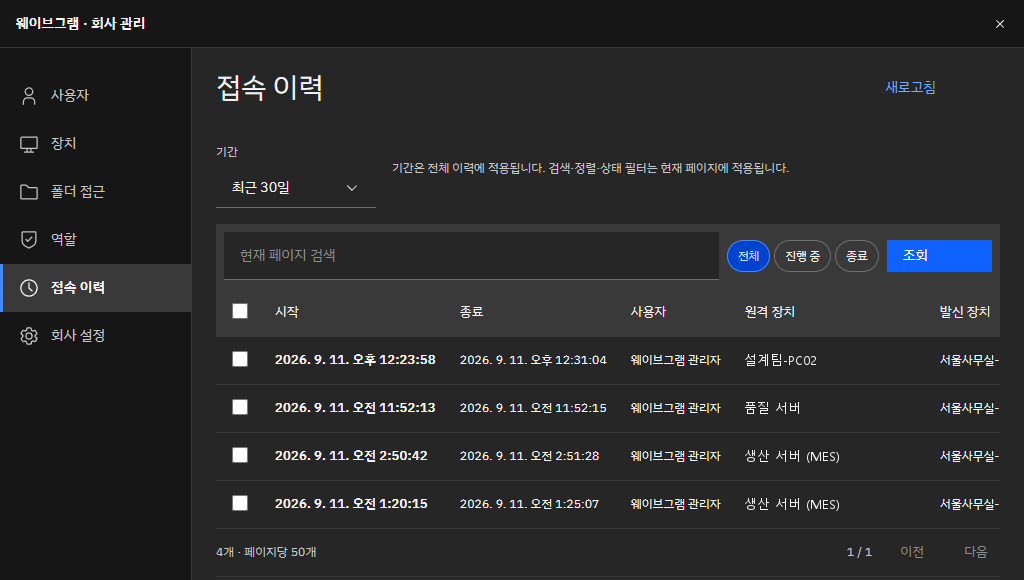Screen dimensions: 1024x580
Task: Click 웨이브그램 관리자 in the 설계팀-PC02 row
Action: coord(675,360)
